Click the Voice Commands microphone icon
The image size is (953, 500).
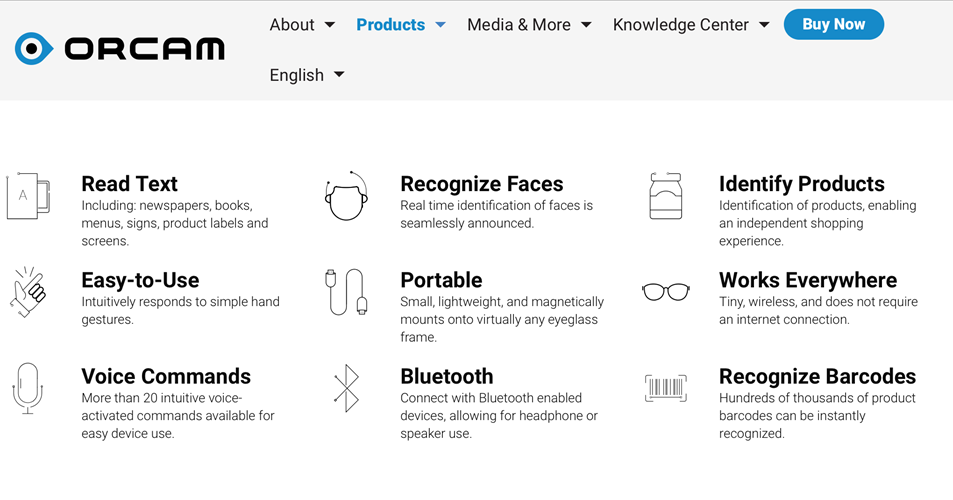click(x=28, y=389)
